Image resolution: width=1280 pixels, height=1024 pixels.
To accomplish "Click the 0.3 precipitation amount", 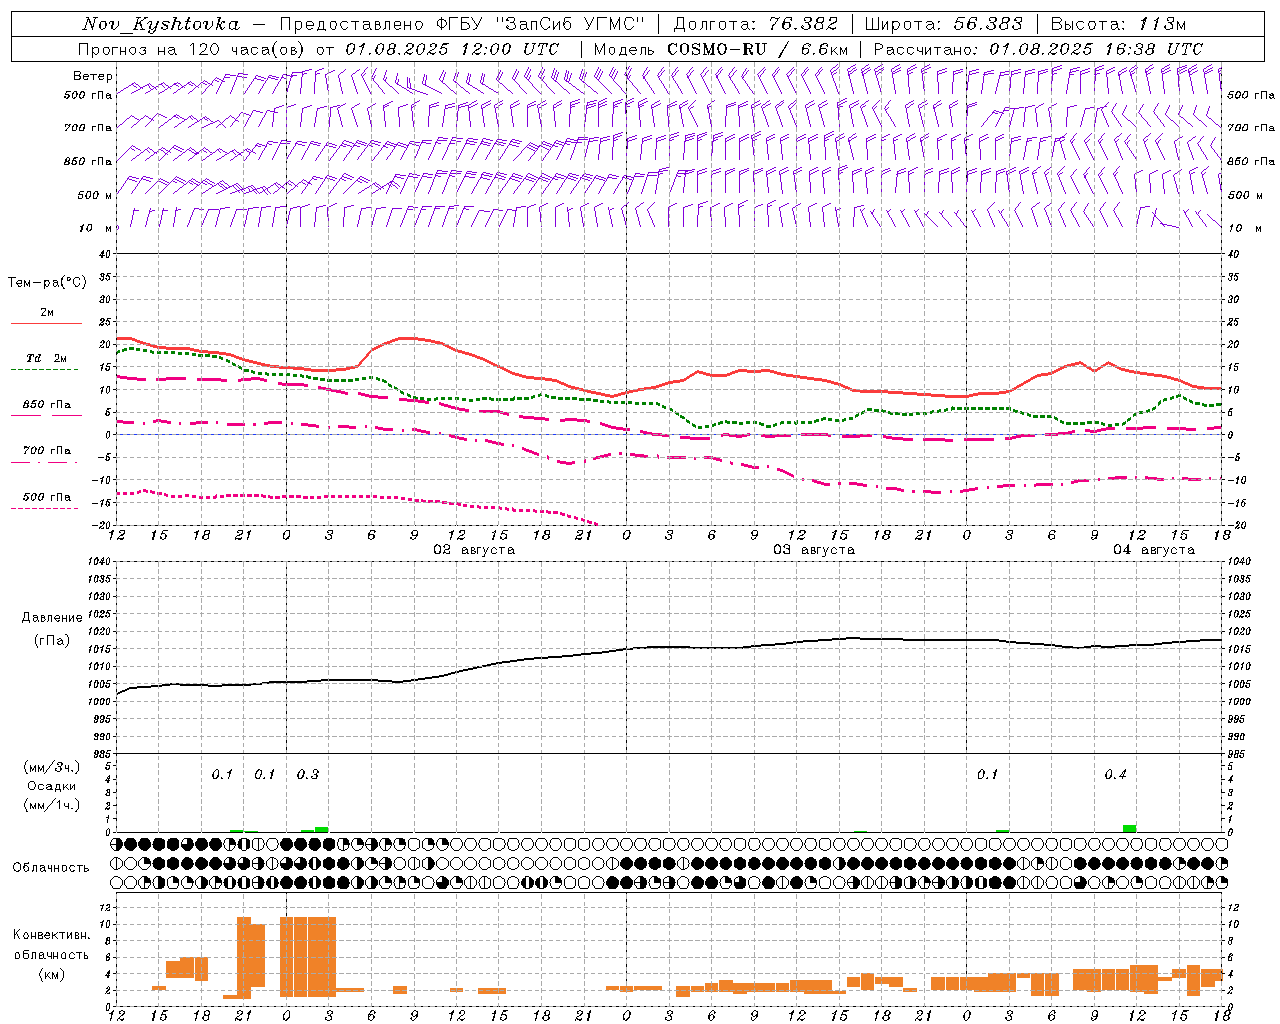I will click(x=308, y=774).
